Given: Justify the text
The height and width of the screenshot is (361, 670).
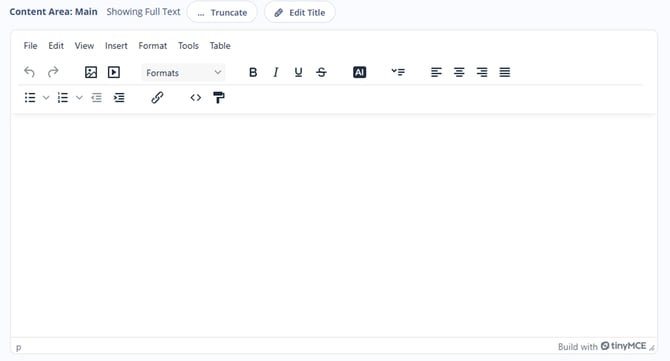Looking at the screenshot, I should pos(505,72).
